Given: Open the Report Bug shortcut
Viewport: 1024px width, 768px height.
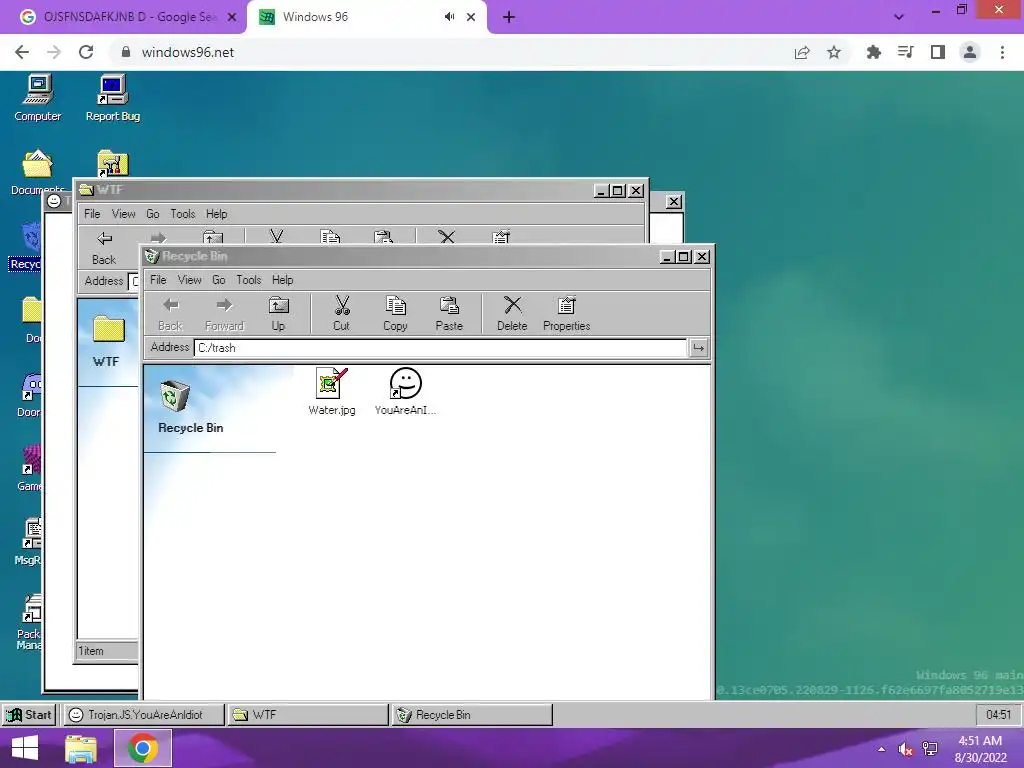Looking at the screenshot, I should click(x=113, y=98).
